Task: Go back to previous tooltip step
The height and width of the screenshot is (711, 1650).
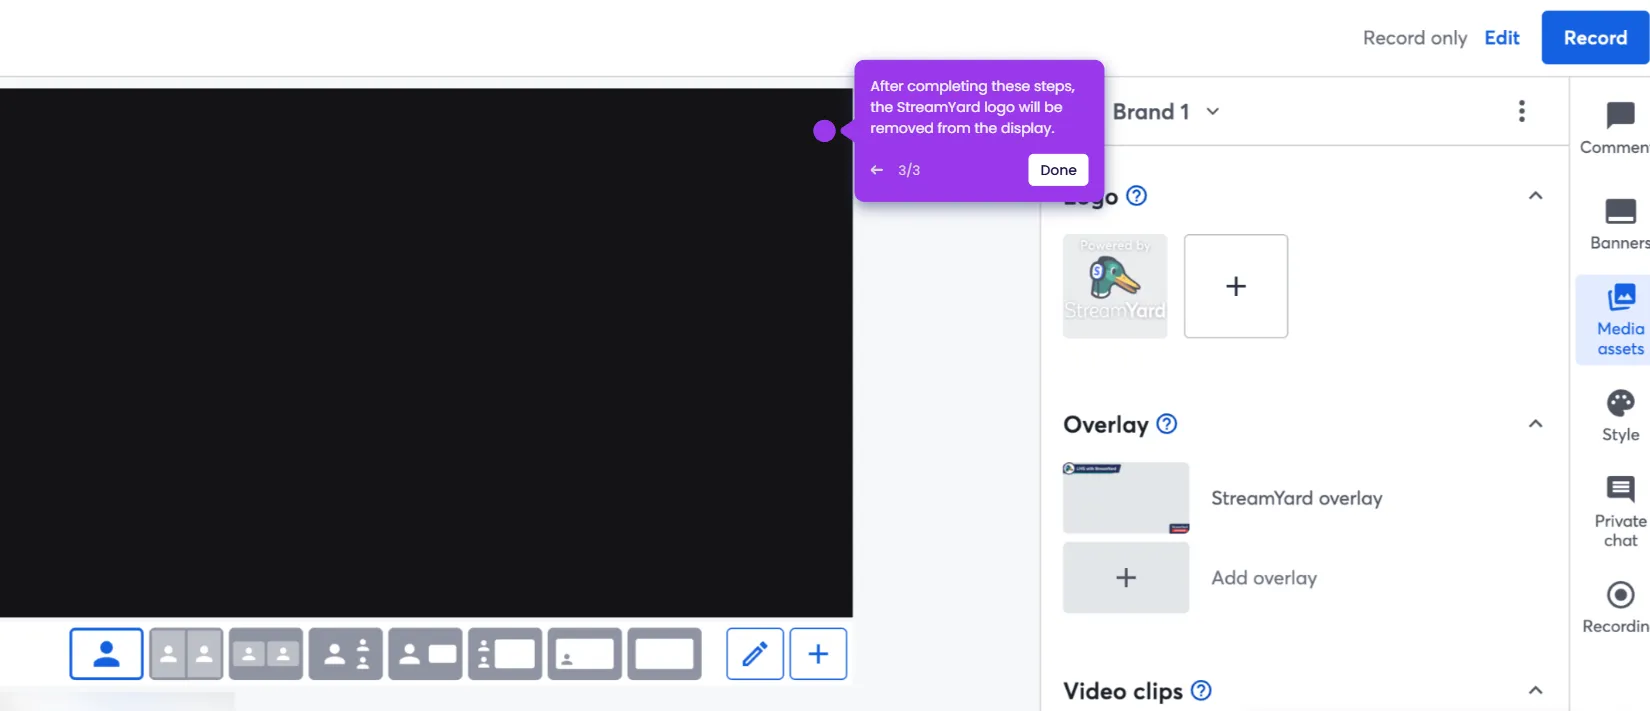Action: coord(877,170)
